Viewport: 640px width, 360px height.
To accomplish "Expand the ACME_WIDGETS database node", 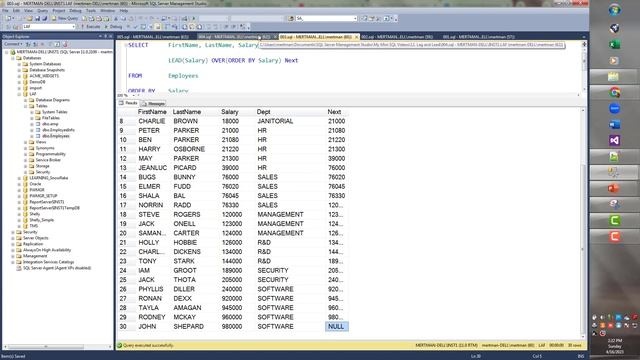I will pyautogui.click(x=19, y=76).
